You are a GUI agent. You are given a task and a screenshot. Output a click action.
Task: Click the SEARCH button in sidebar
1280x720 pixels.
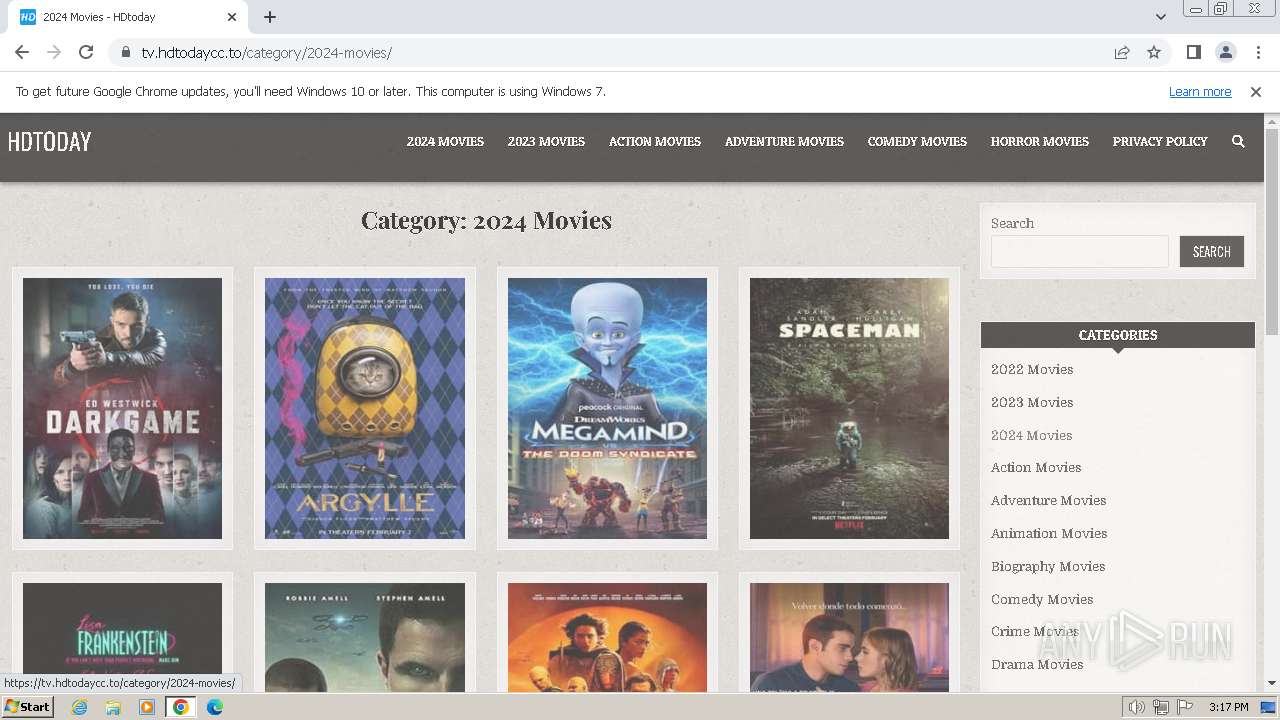pyautogui.click(x=1211, y=251)
